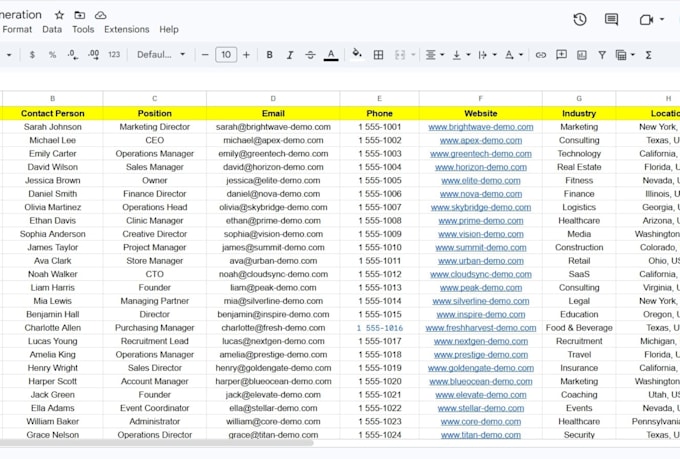This screenshot has height=459, width=680.
Task: Select the Event Coordinator cell
Action: click(x=155, y=408)
